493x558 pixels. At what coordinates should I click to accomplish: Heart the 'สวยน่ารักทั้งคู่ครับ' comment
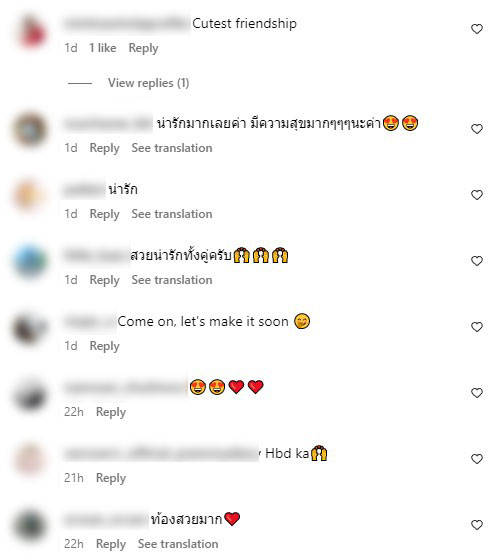point(477,261)
